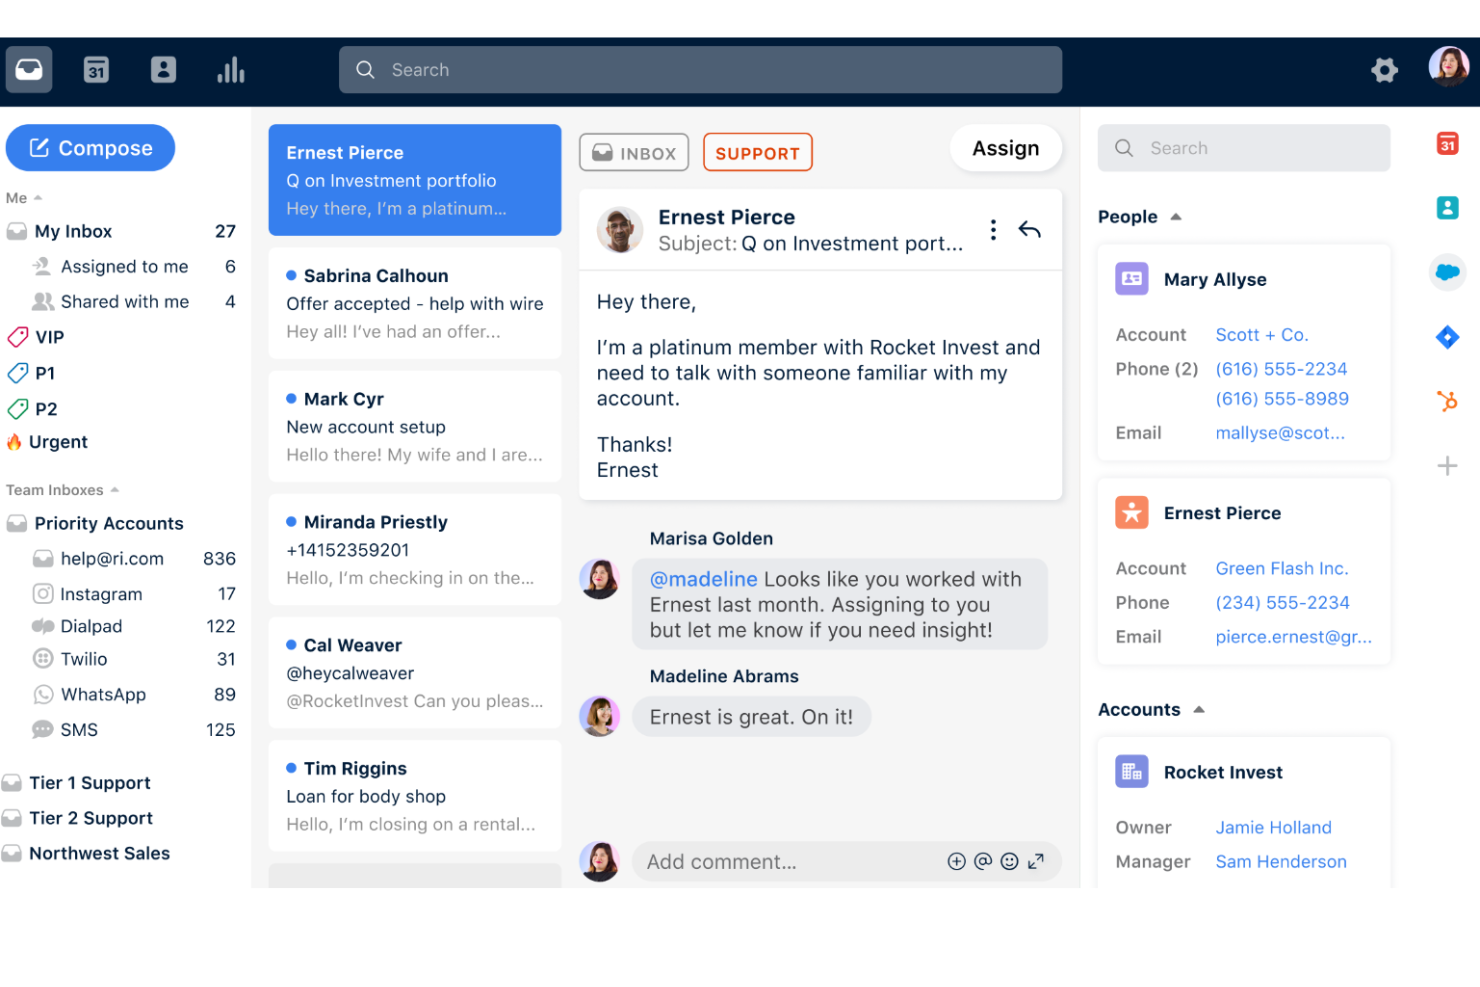This screenshot has width=1480, height=987.
Task: Click the right panel Search field
Action: pos(1243,148)
